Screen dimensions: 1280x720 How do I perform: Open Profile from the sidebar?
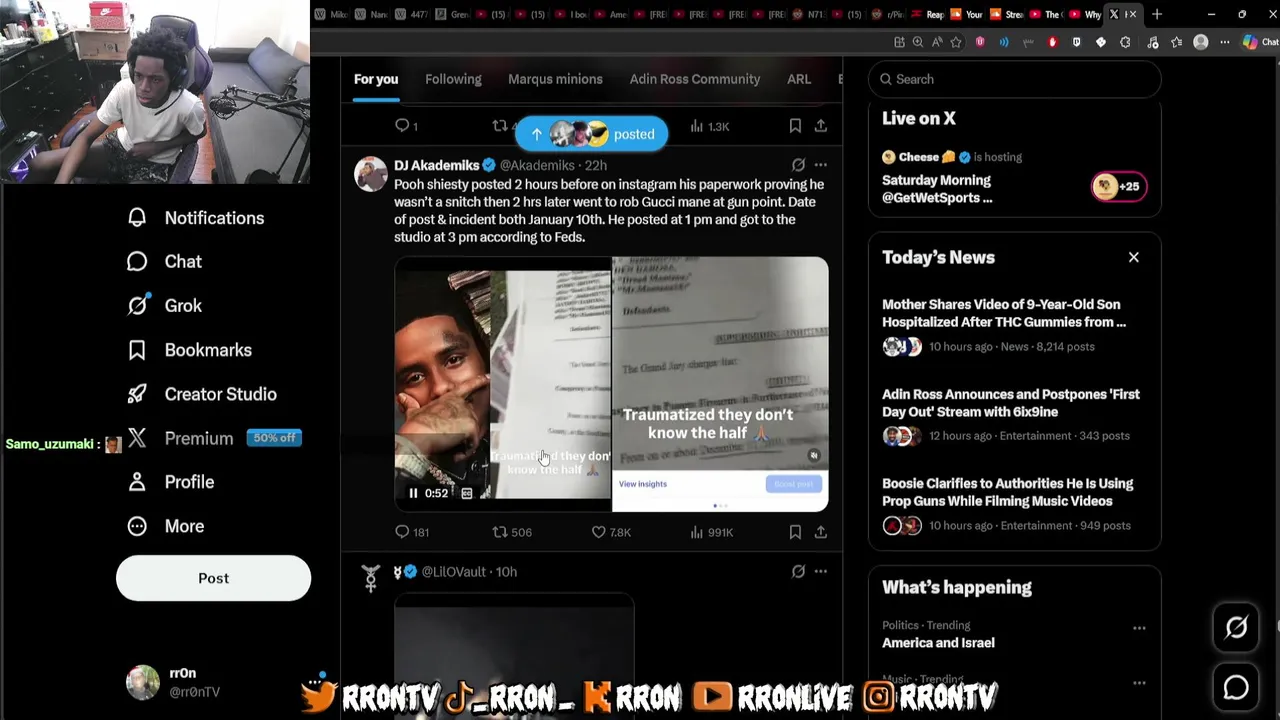(171, 482)
